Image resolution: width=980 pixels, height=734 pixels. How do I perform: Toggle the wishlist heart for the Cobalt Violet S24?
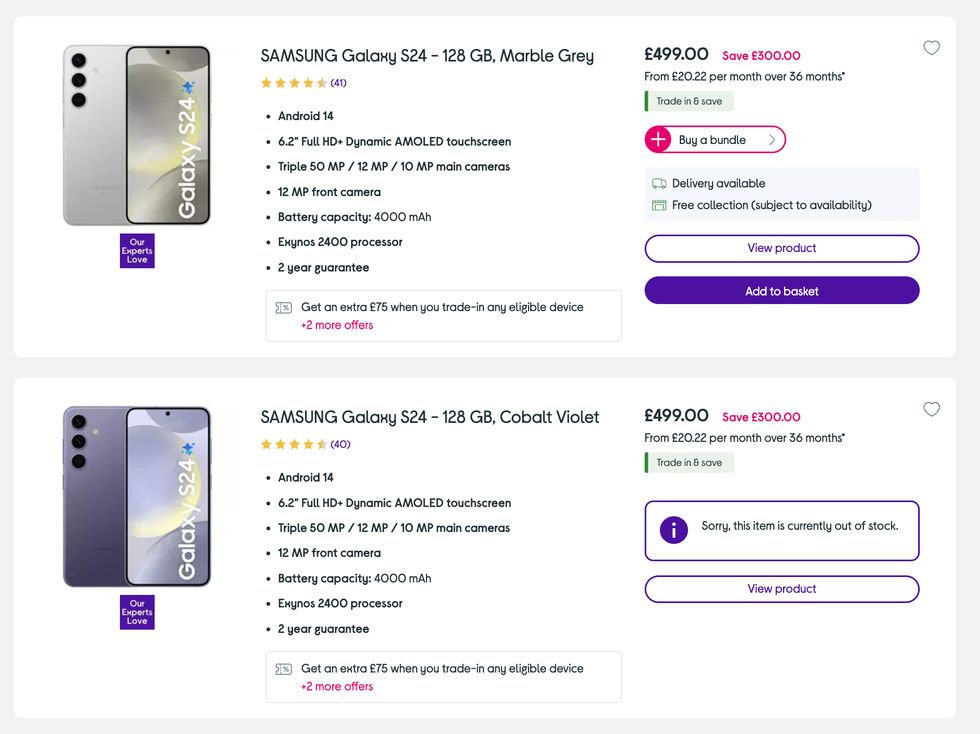[931, 409]
